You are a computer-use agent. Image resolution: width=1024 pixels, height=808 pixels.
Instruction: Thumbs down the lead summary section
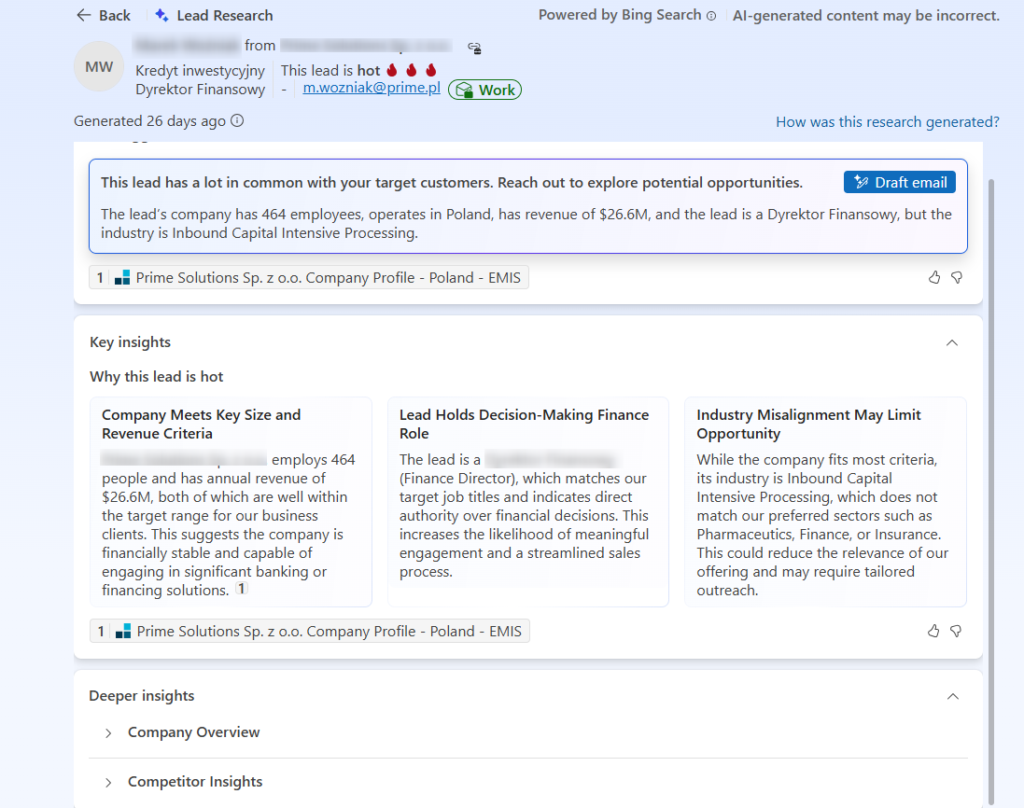[956, 277]
